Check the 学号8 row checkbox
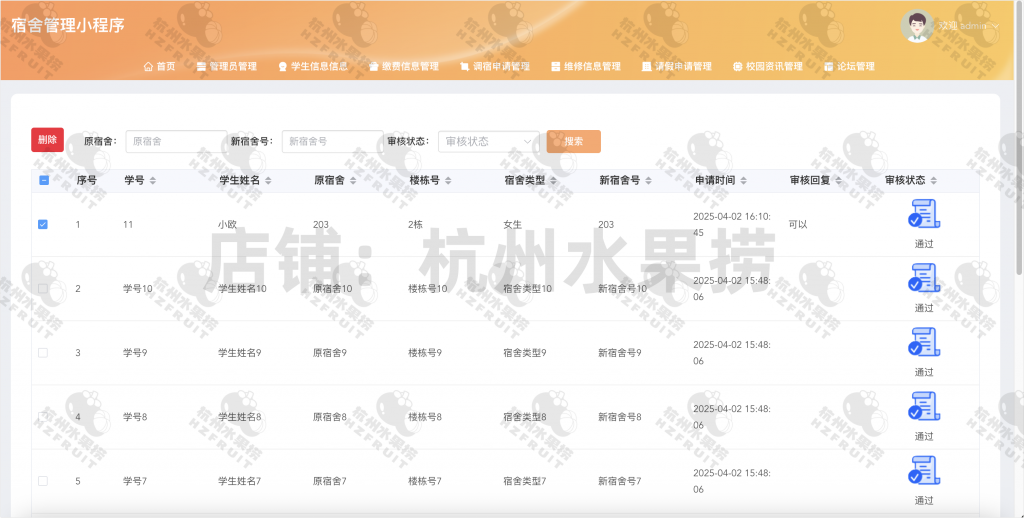This screenshot has height=518, width=1024. [x=43, y=417]
